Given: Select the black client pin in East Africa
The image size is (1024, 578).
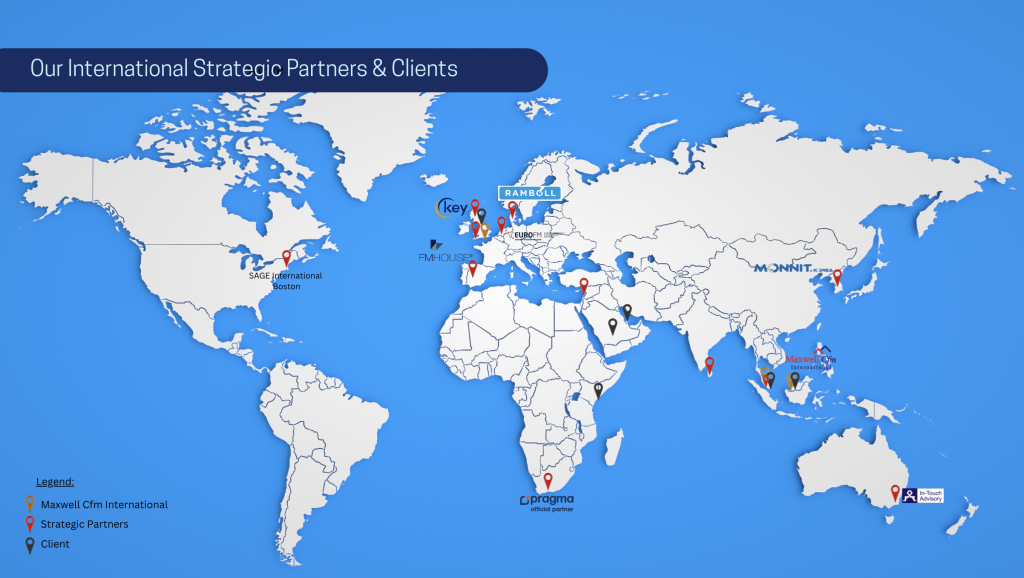Looking at the screenshot, I should click(598, 390).
